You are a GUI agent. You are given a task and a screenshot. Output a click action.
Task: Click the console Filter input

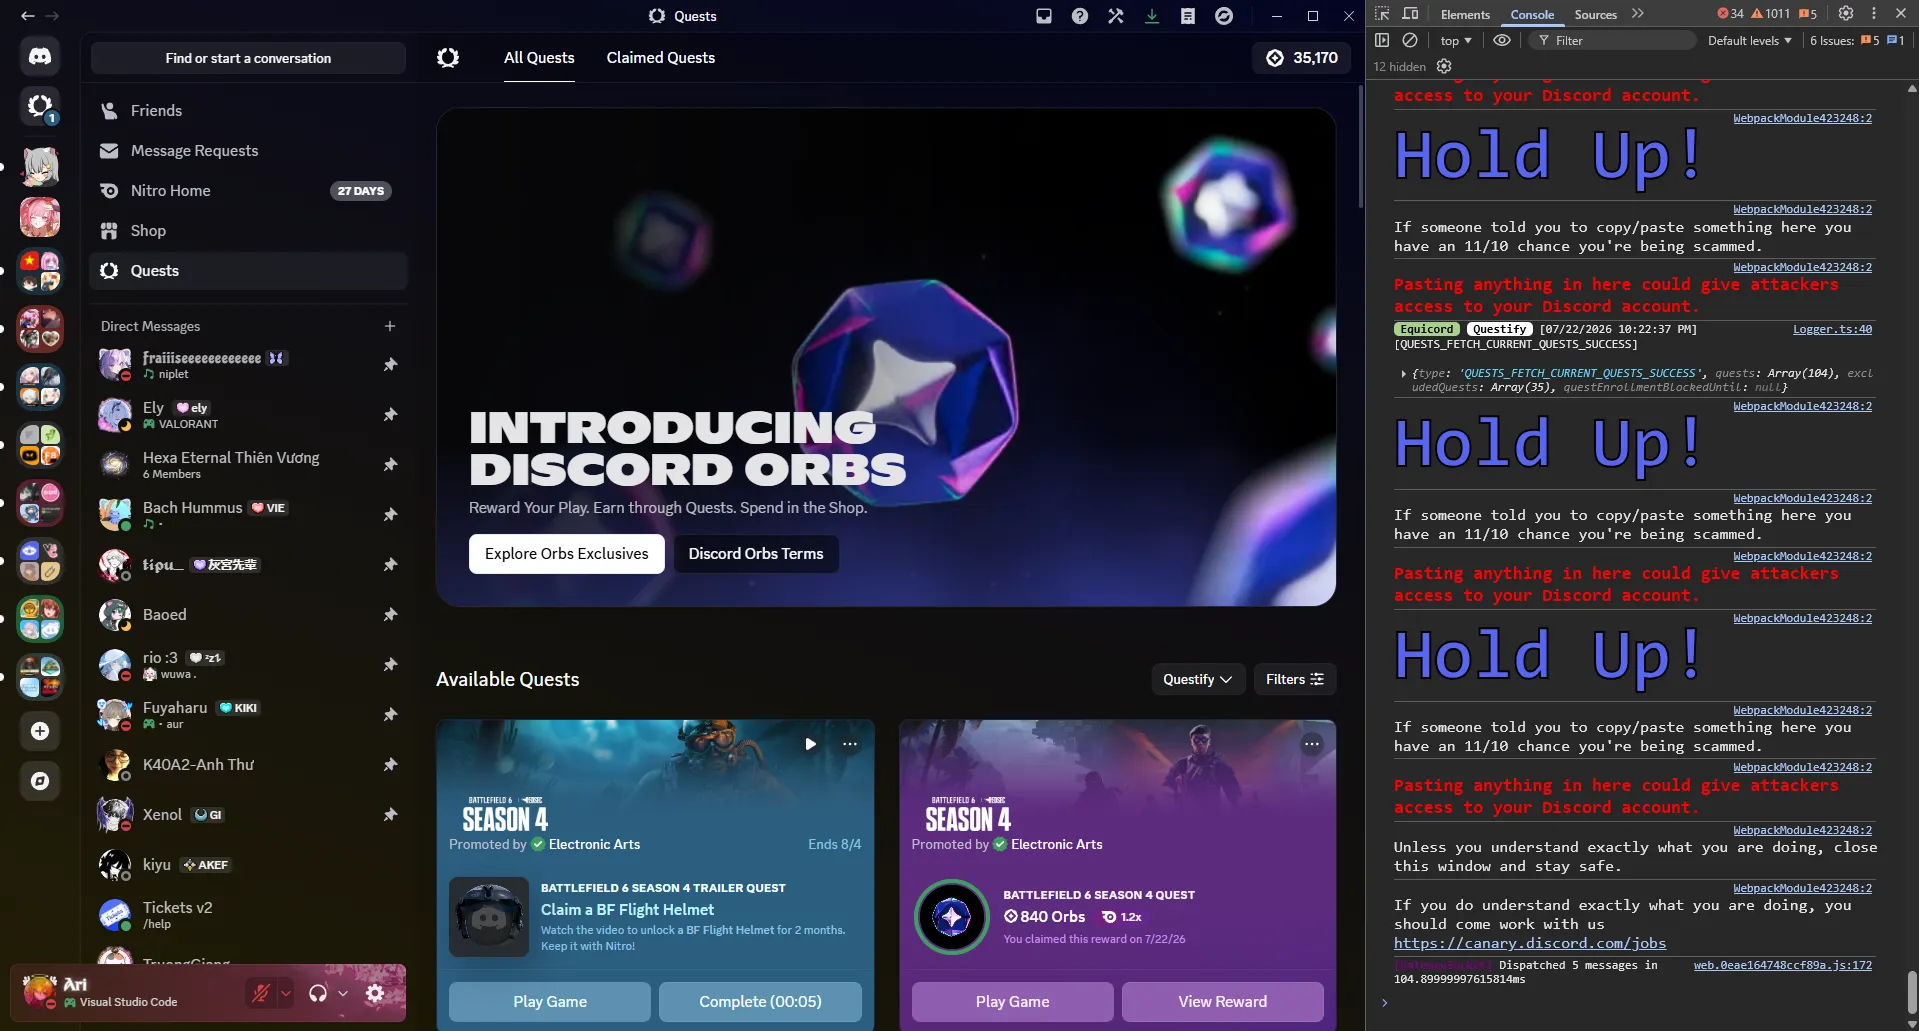tap(1612, 41)
